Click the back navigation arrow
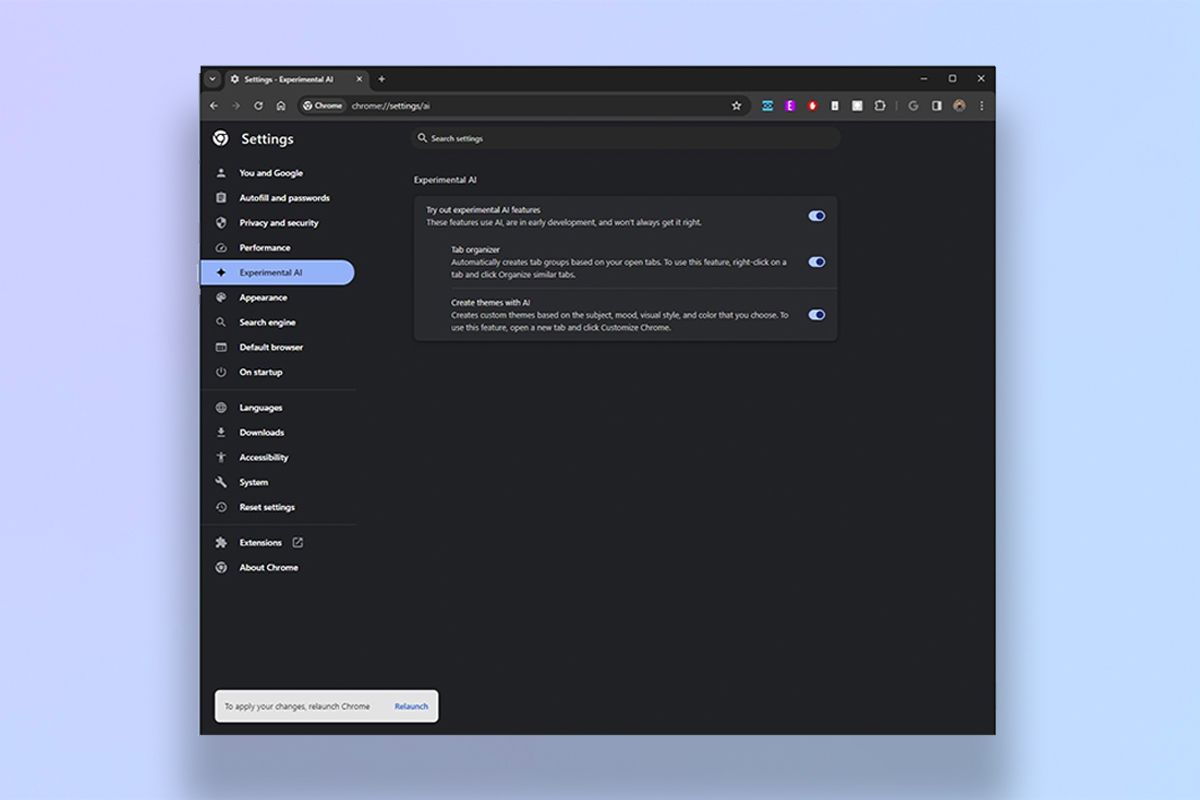This screenshot has width=1200, height=800. [214, 105]
